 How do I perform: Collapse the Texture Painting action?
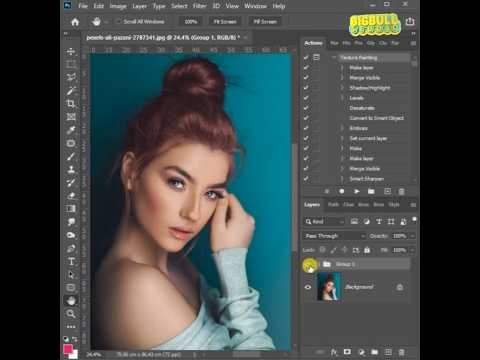coord(334,58)
